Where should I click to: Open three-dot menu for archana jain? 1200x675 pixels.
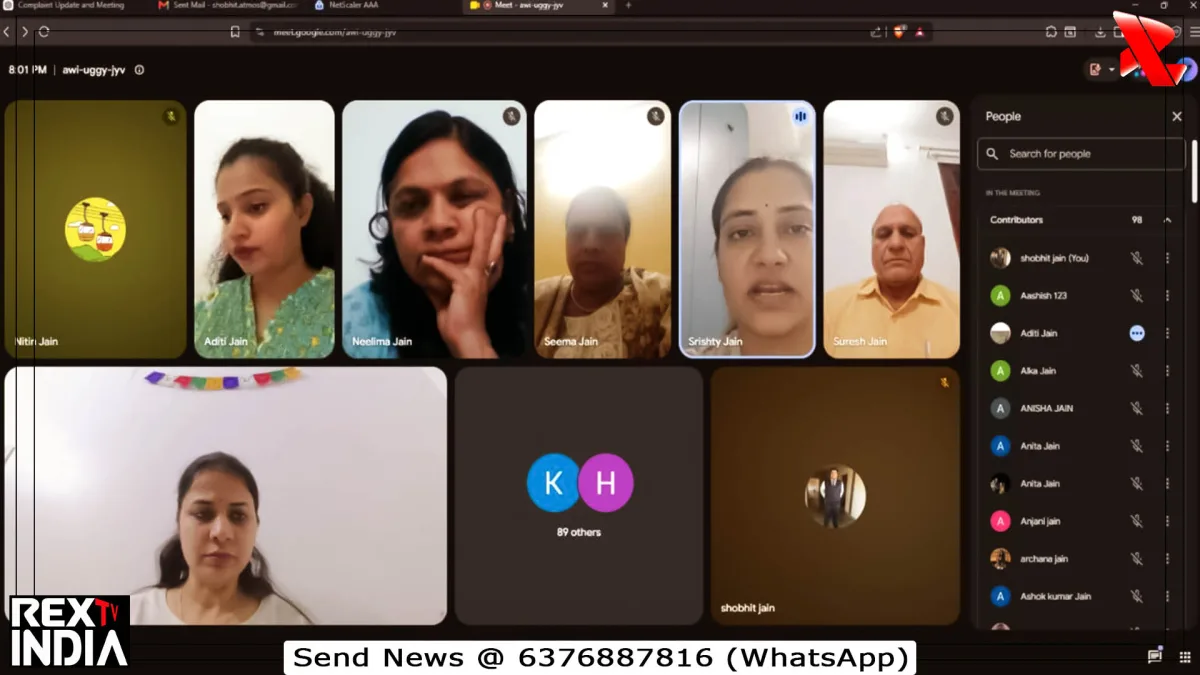point(1167,559)
